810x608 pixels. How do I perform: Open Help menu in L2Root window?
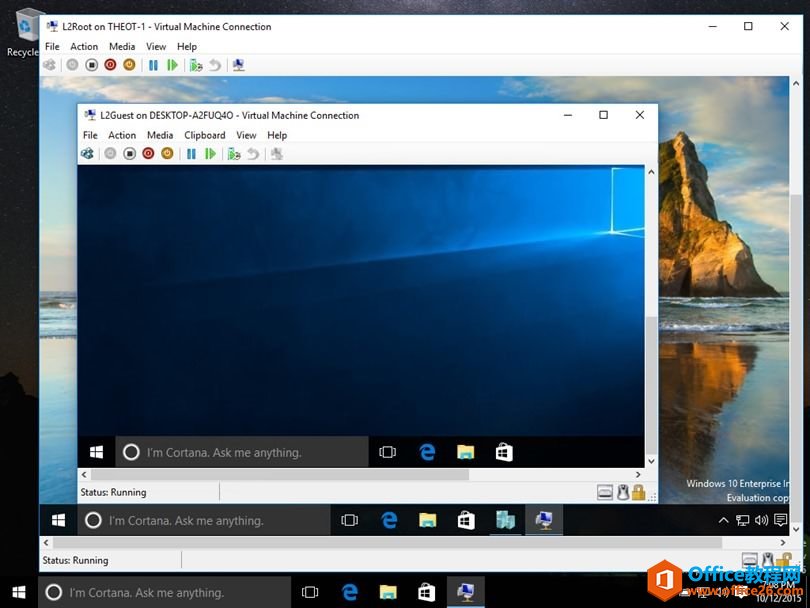pos(187,46)
